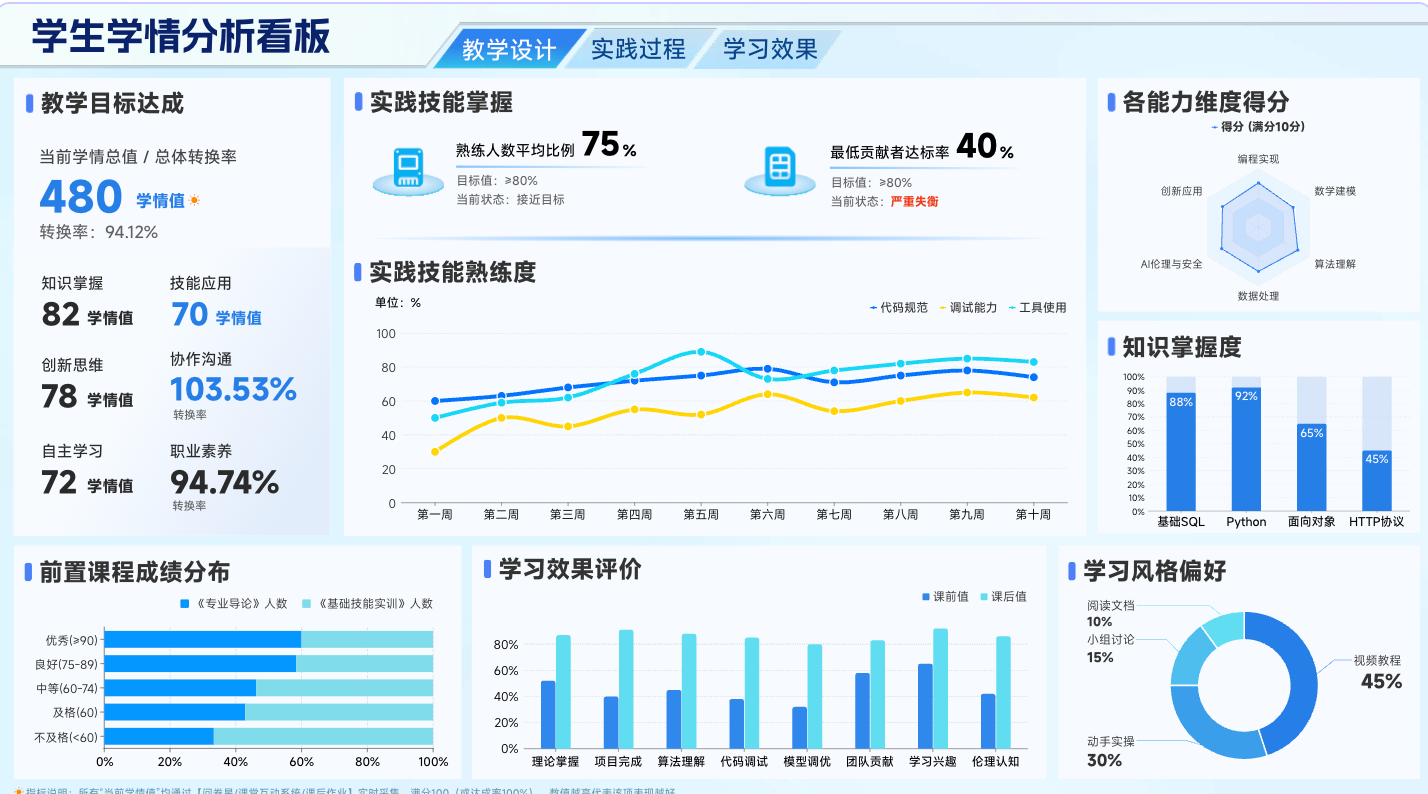Toggle the 课前值 legend entry
The width and height of the screenshot is (1428, 794).
945,596
